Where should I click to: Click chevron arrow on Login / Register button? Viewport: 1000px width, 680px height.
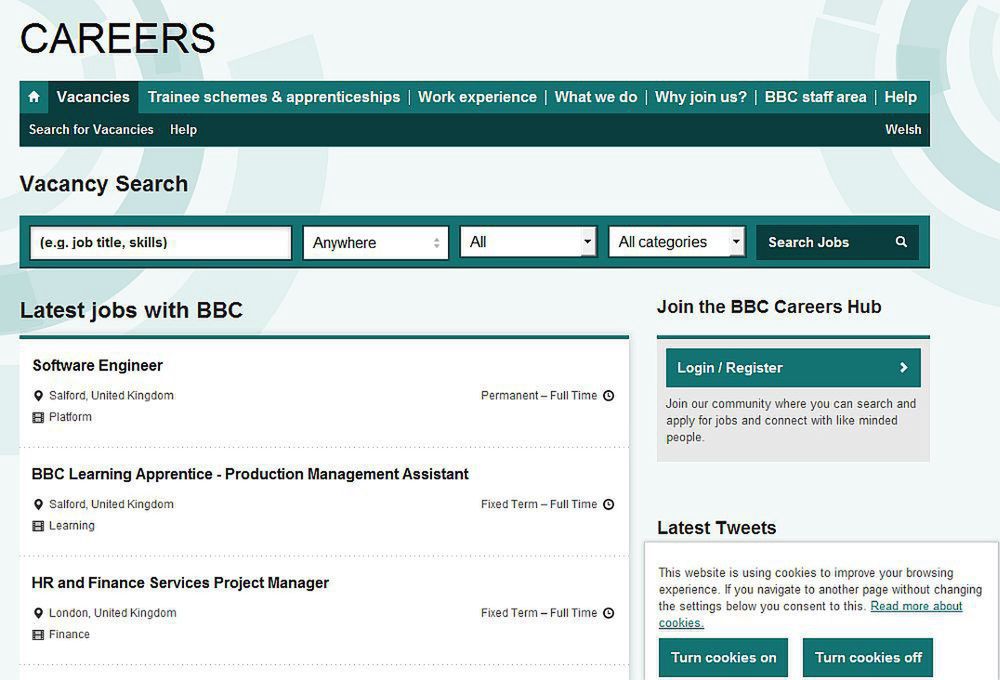pos(904,367)
